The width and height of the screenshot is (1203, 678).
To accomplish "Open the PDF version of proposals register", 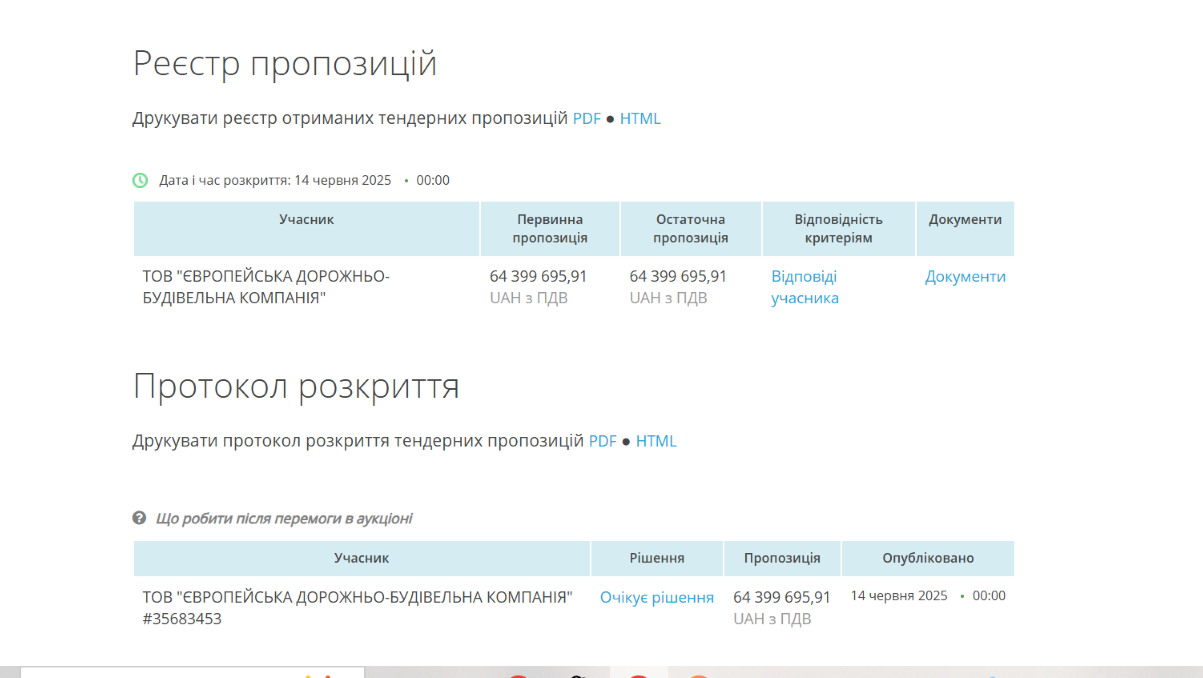I will [587, 119].
